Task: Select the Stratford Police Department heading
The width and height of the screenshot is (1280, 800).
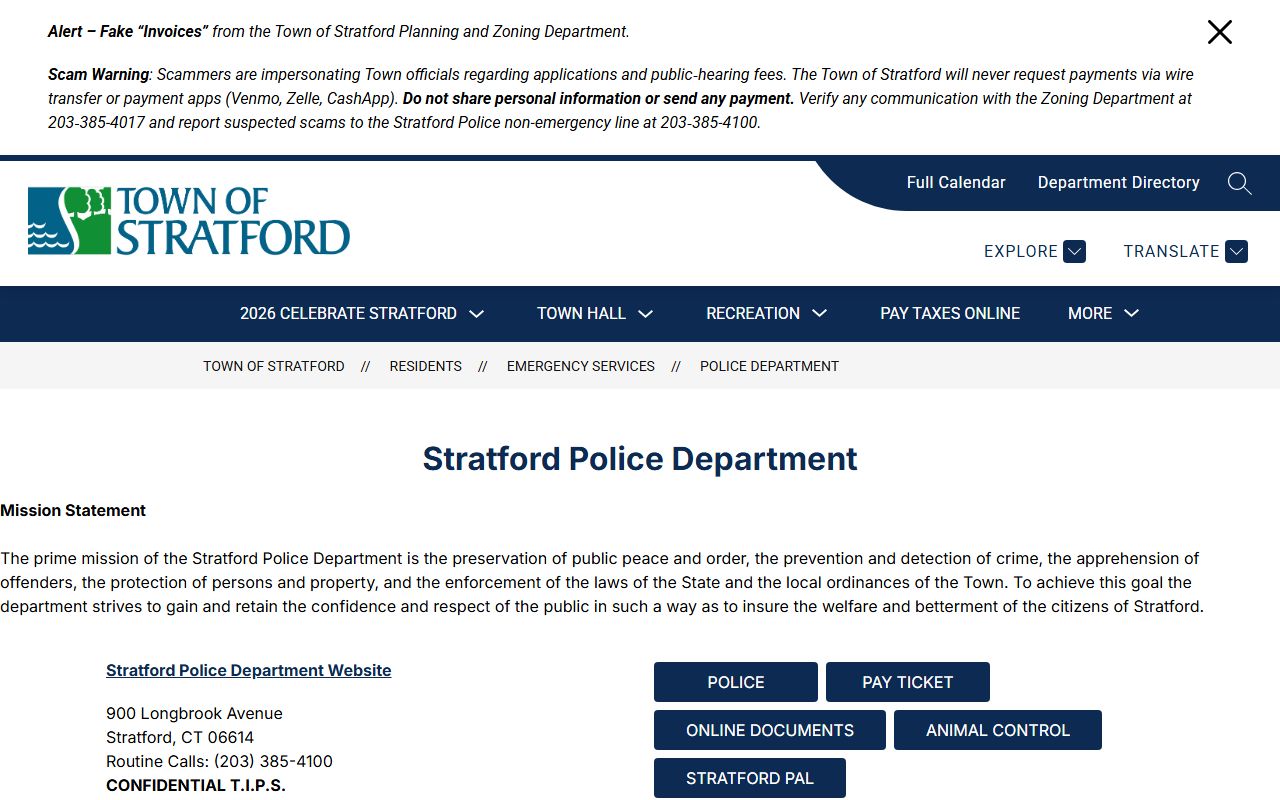Action: [640, 458]
